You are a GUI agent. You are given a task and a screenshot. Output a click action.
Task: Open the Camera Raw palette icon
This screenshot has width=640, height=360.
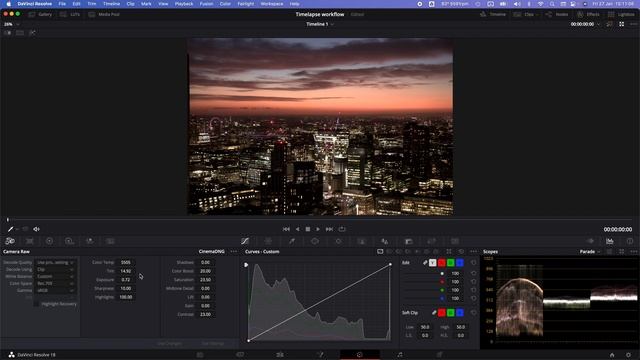point(10,241)
